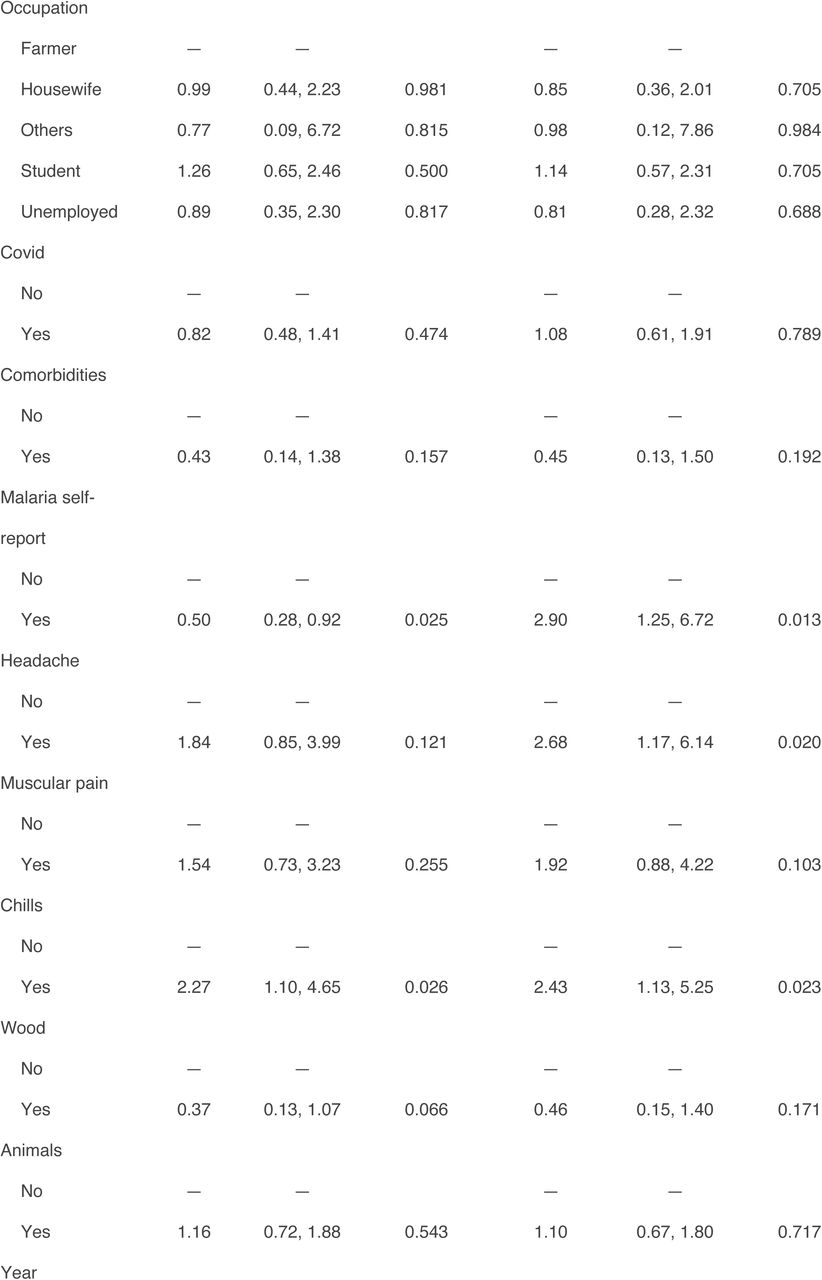
Task: Click the Animals heading
Action: 31,1150
